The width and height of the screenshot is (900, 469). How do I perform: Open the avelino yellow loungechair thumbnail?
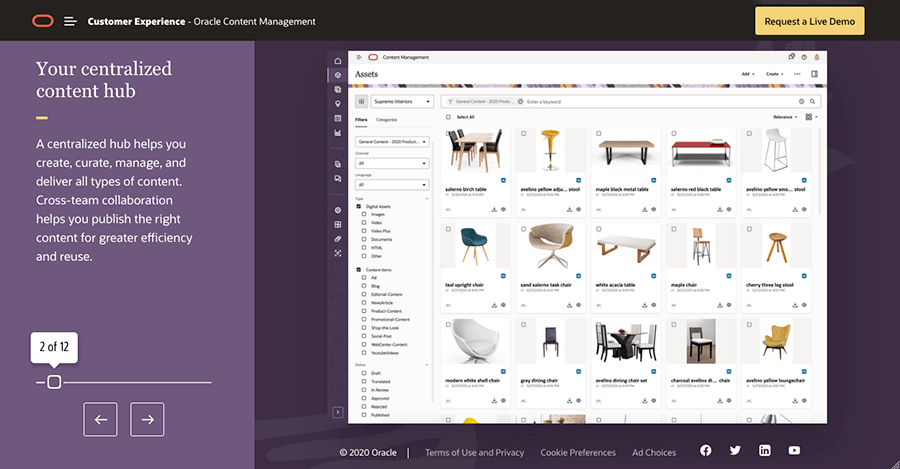(x=776, y=342)
